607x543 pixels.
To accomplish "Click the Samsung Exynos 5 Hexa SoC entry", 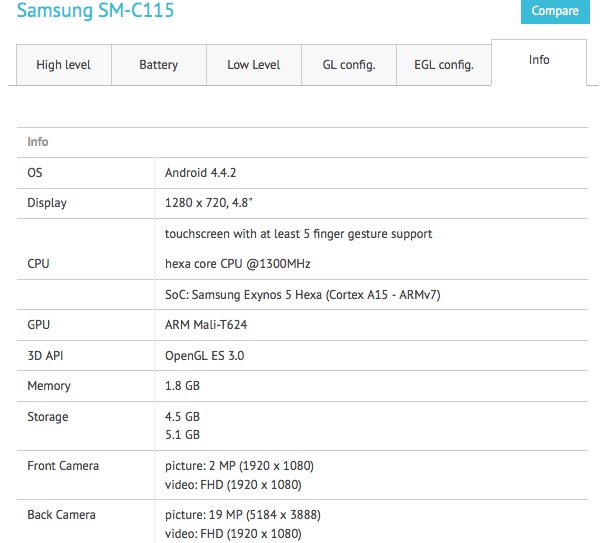I will (302, 295).
